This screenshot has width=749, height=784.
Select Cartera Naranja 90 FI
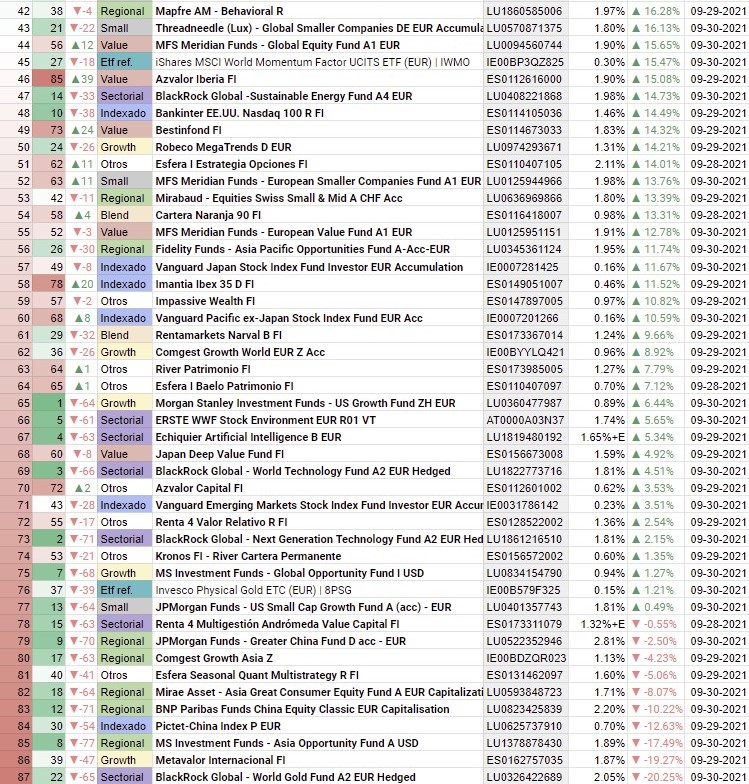(x=318, y=215)
